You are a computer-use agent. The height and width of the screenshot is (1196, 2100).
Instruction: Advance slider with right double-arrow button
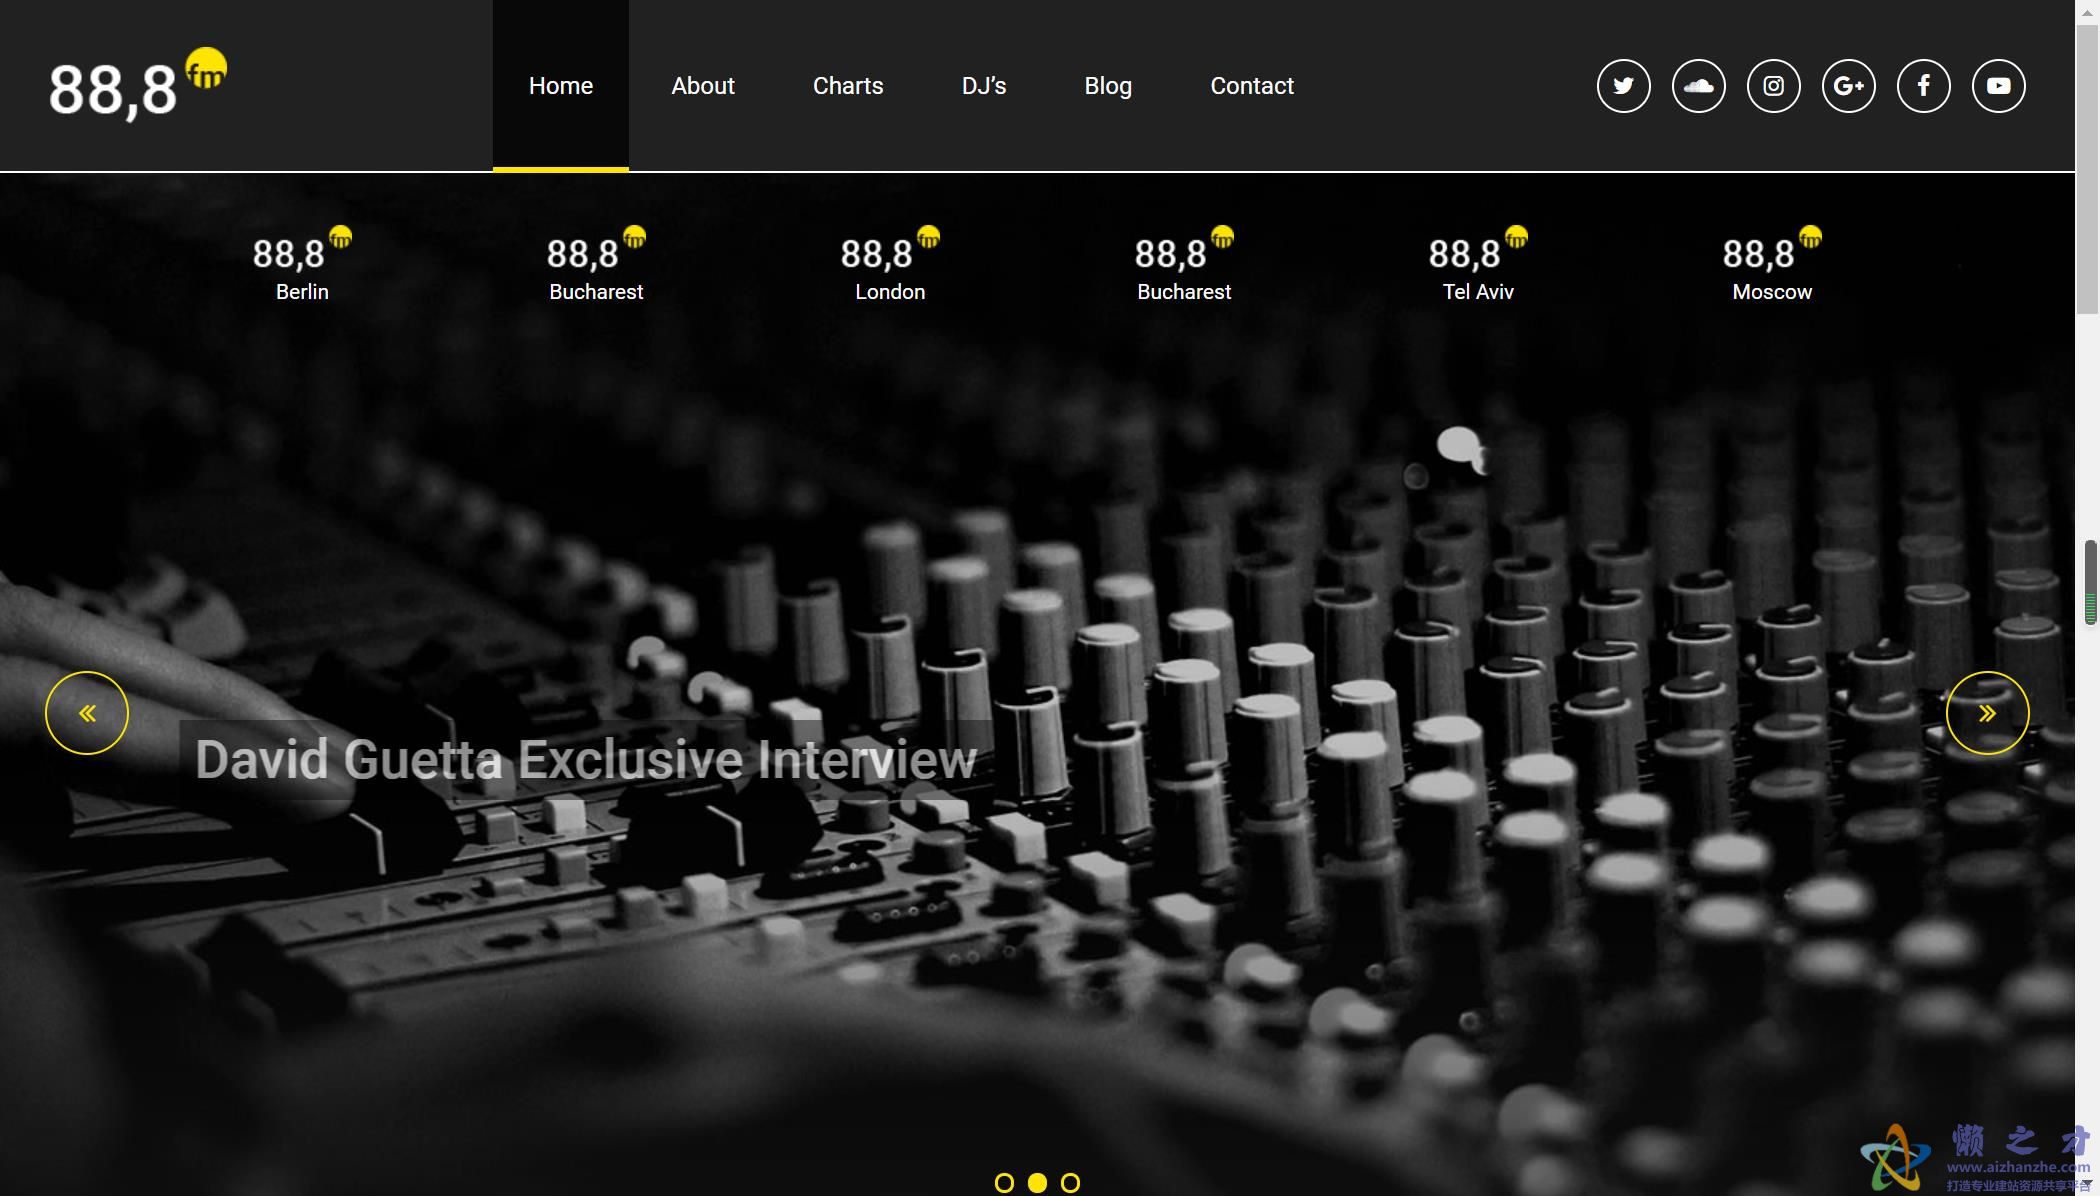1987,713
